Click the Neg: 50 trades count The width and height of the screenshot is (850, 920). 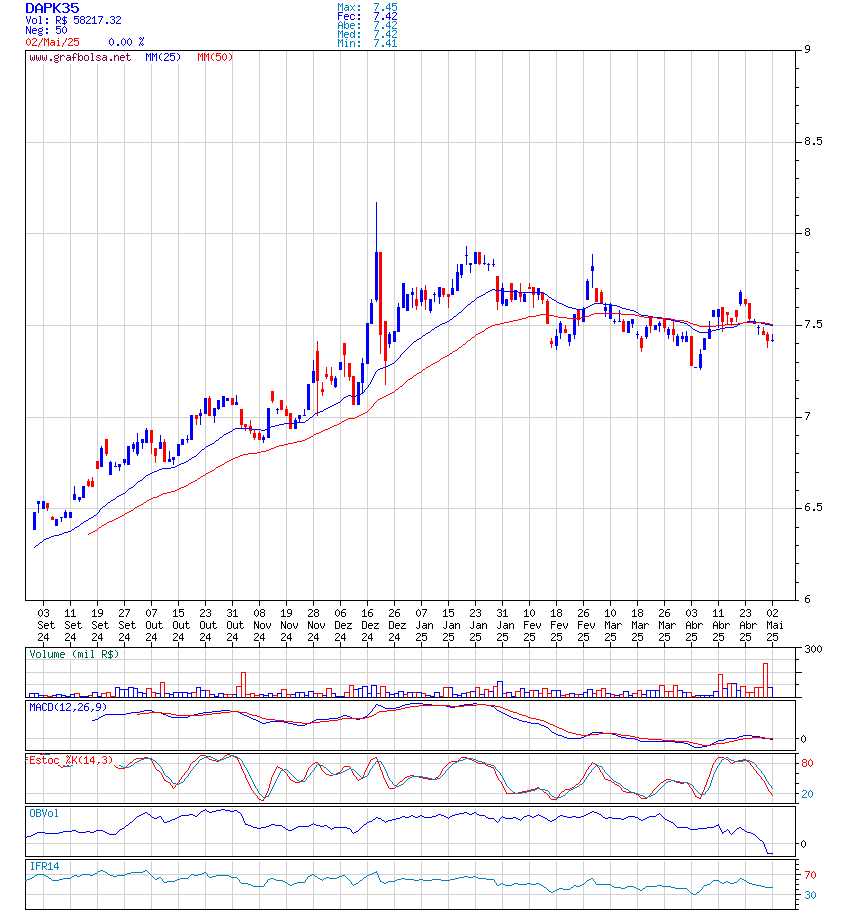pyautogui.click(x=46, y=30)
